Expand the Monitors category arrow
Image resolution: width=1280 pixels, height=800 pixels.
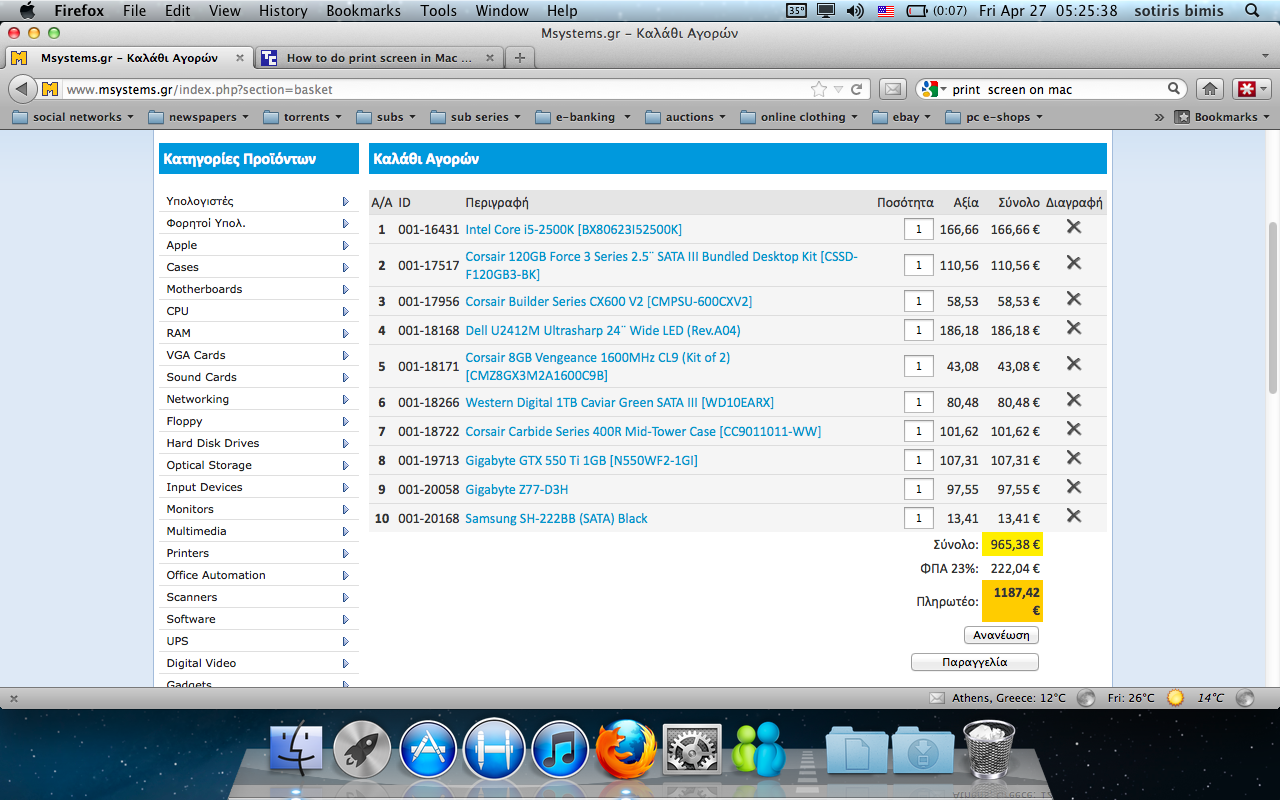click(x=346, y=509)
